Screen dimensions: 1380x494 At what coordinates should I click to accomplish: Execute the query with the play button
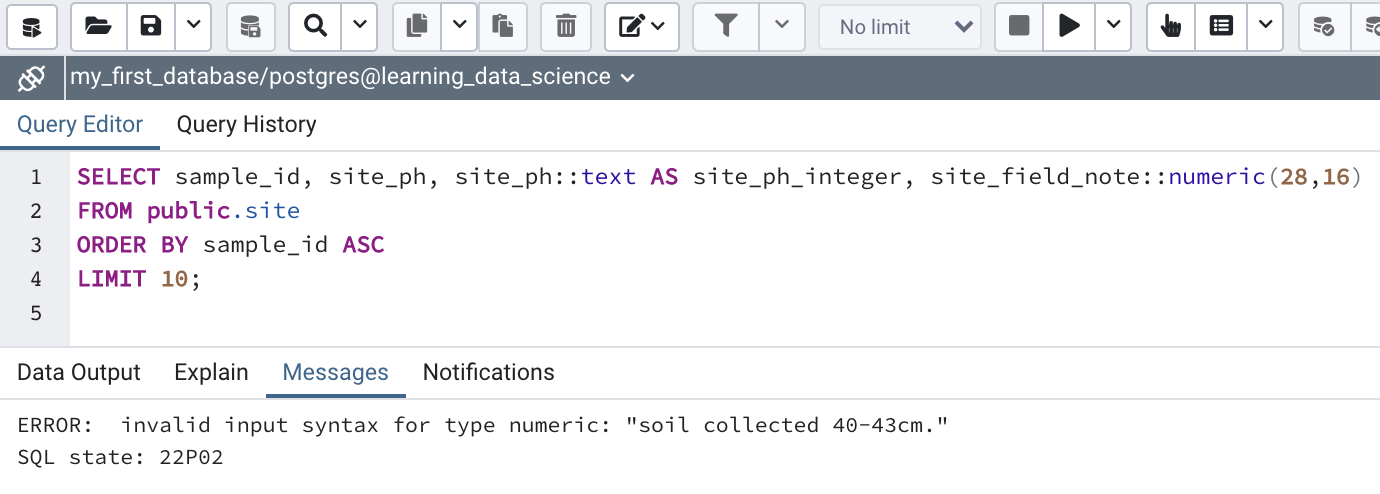(x=1069, y=27)
